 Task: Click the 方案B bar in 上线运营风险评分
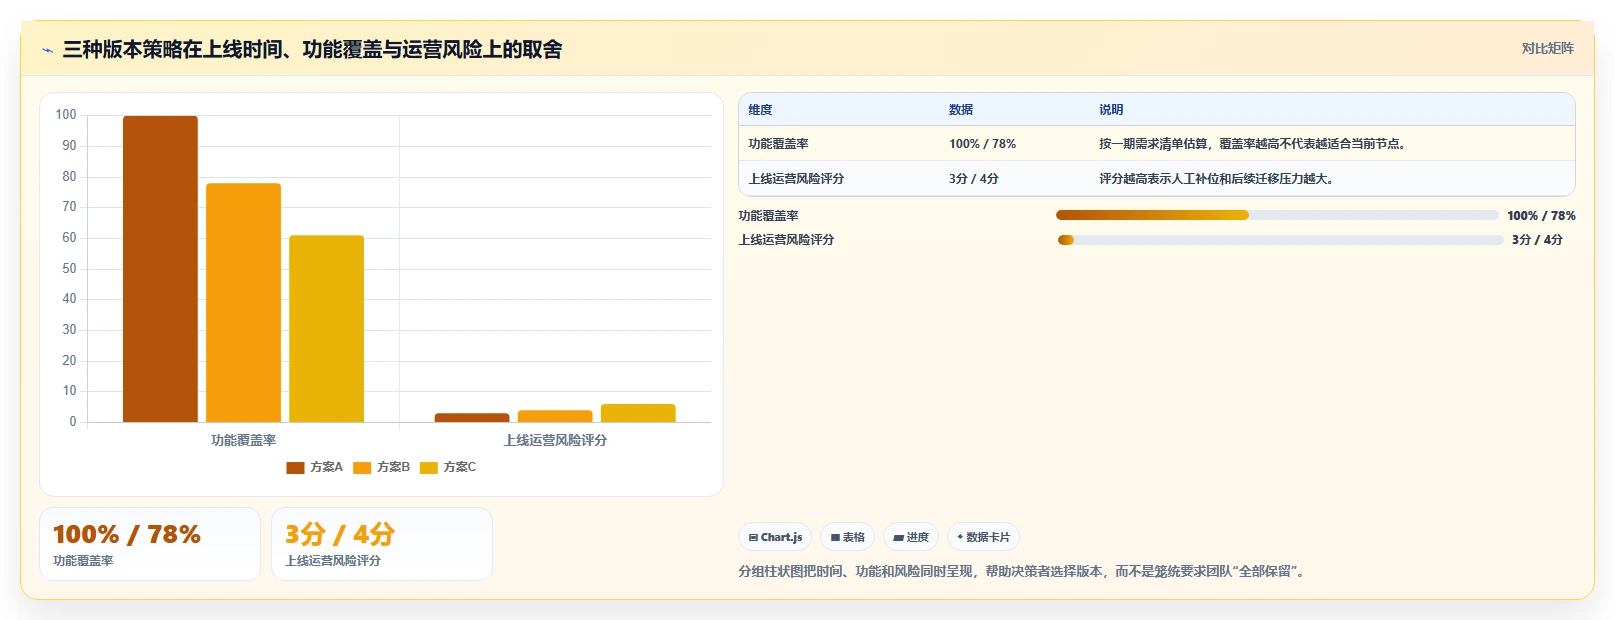pos(555,416)
